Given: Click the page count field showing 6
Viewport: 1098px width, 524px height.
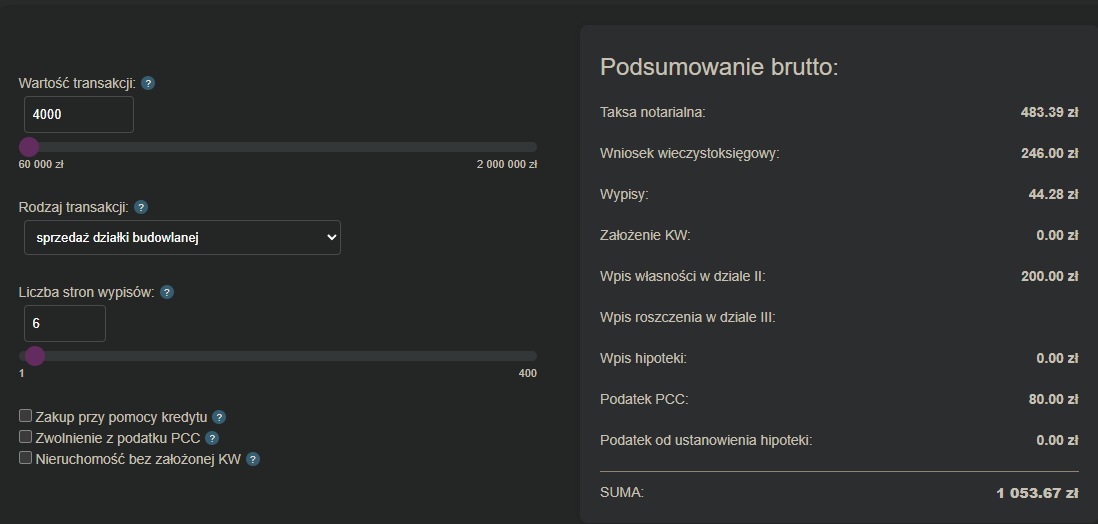Looking at the screenshot, I should [x=64, y=324].
